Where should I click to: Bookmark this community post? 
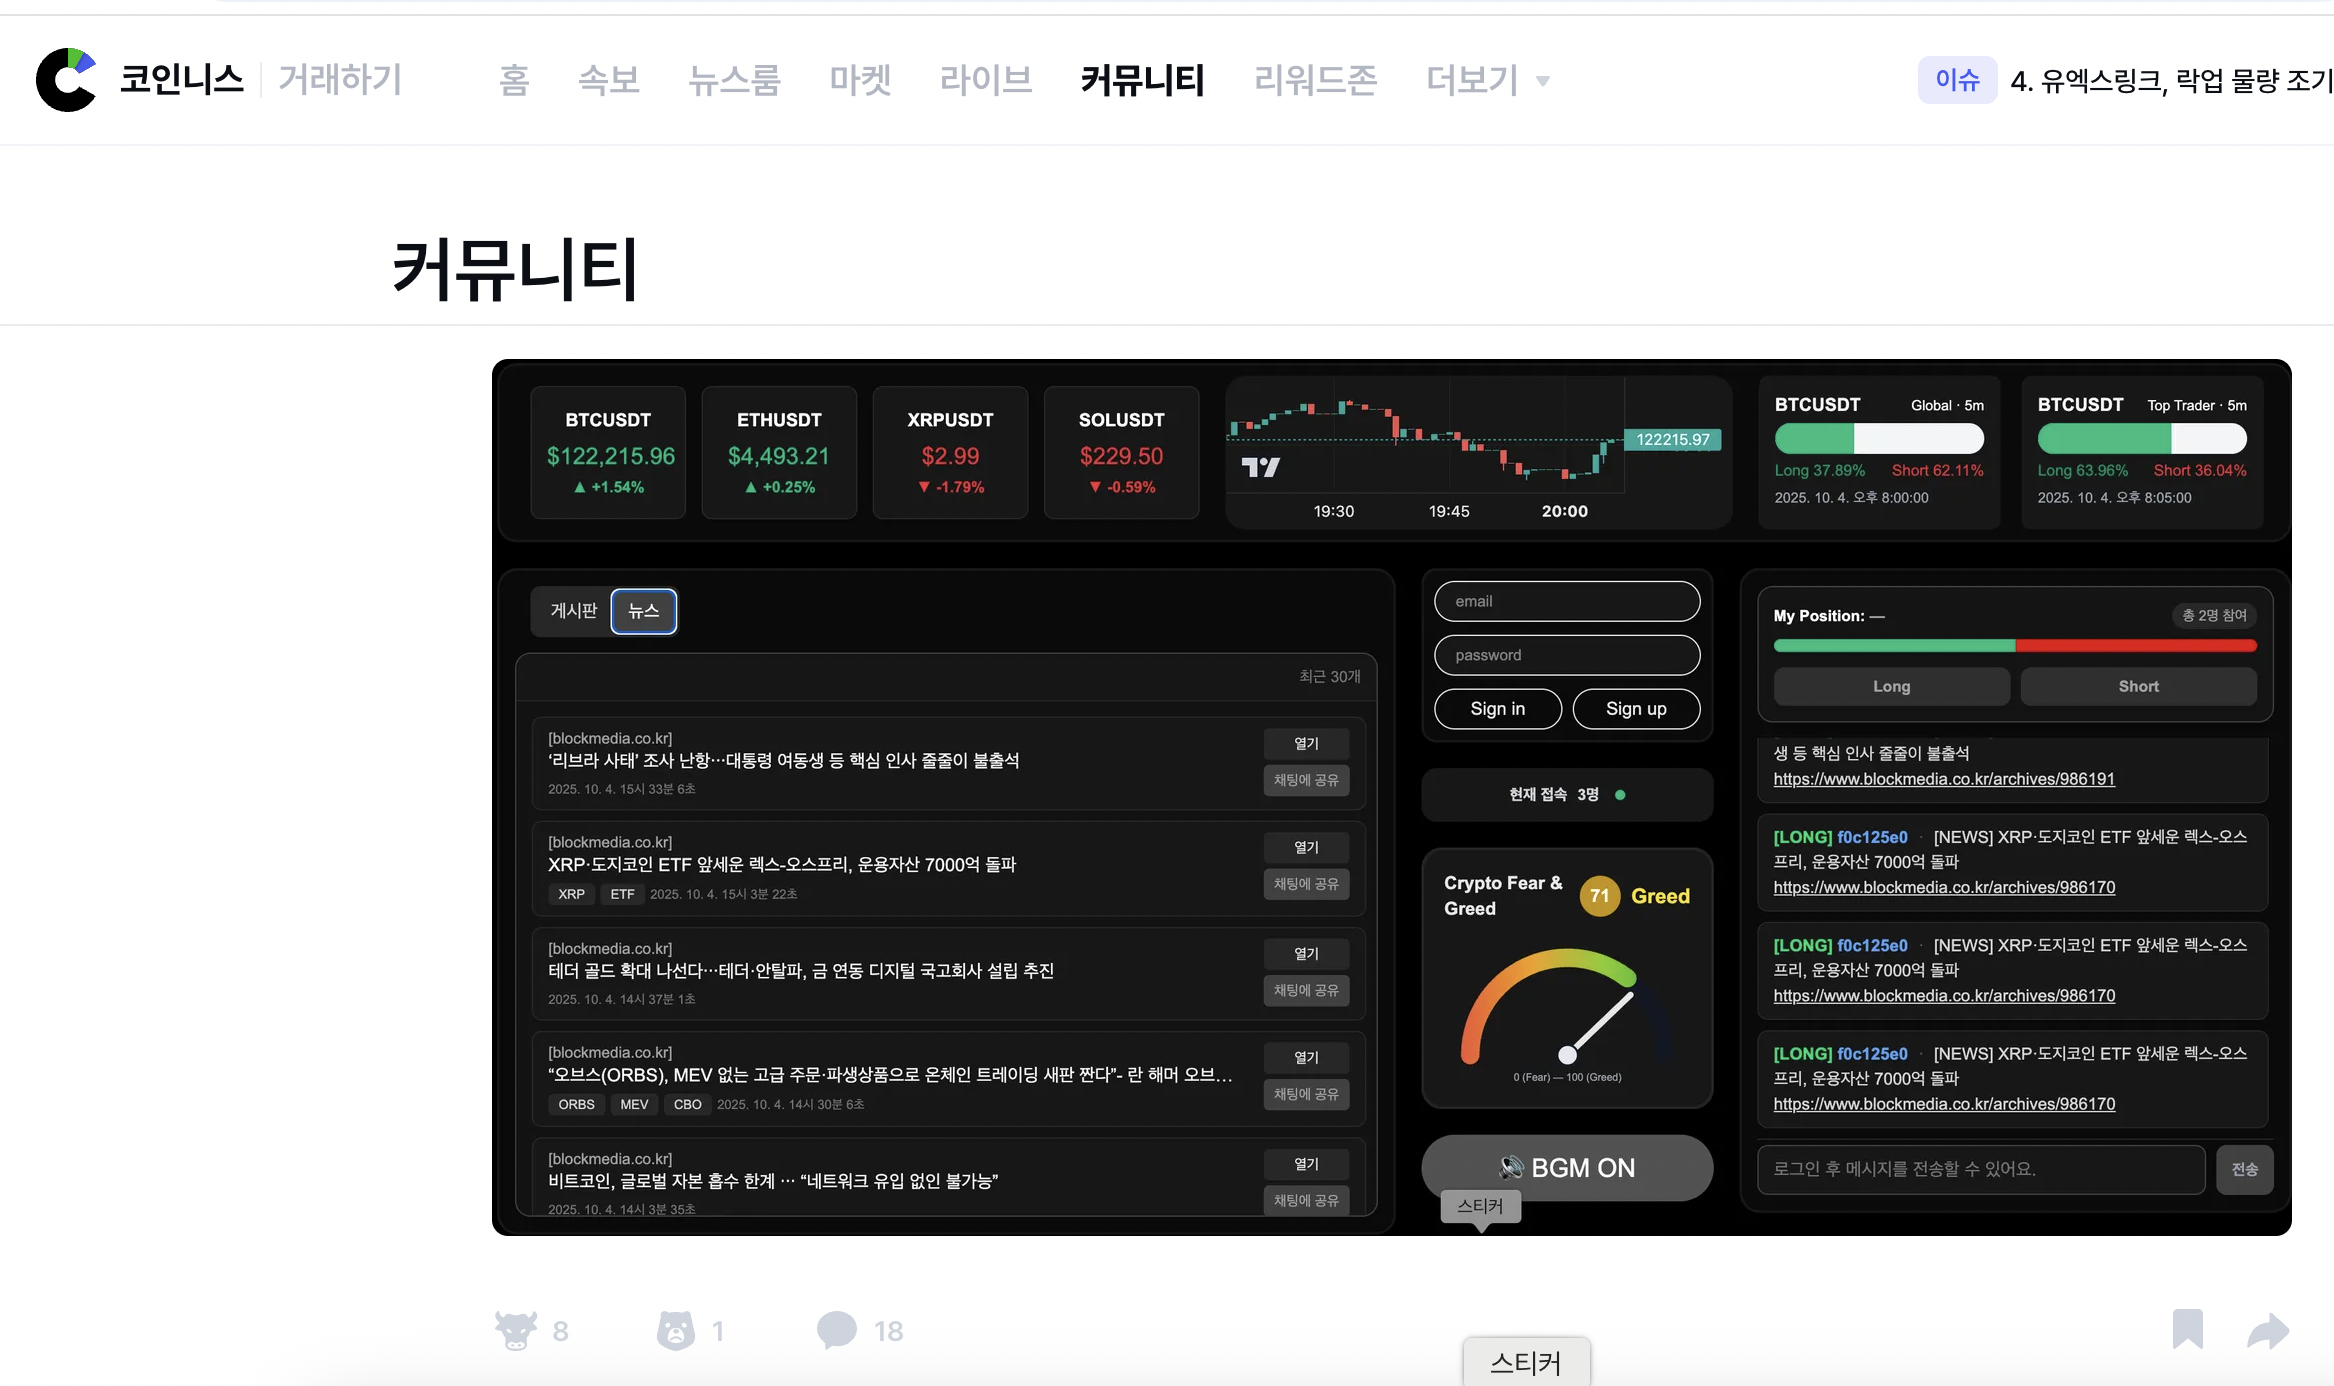[x=2187, y=1329]
